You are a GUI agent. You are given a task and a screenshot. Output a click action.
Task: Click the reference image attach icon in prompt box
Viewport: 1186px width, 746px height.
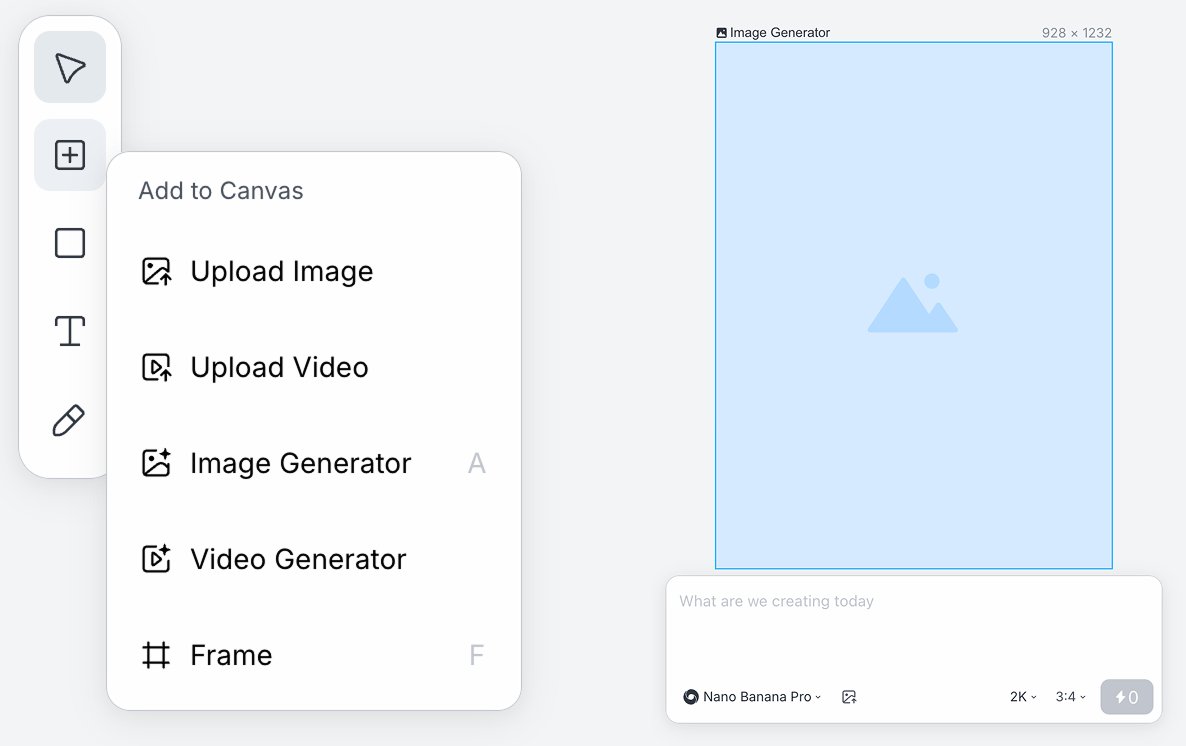849,697
